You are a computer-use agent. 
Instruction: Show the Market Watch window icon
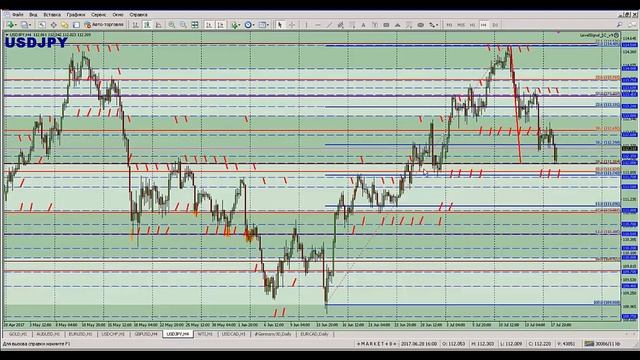[42, 25]
